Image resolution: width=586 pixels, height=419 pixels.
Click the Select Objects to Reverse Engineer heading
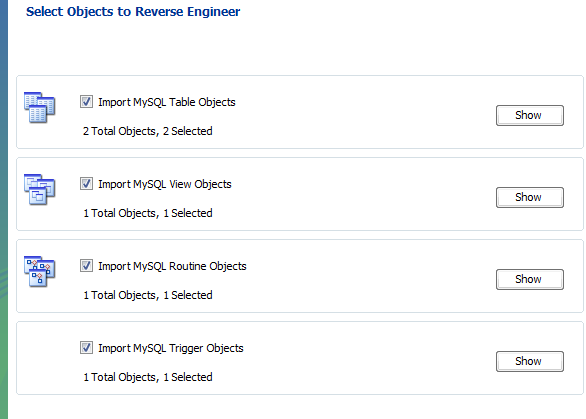point(133,12)
